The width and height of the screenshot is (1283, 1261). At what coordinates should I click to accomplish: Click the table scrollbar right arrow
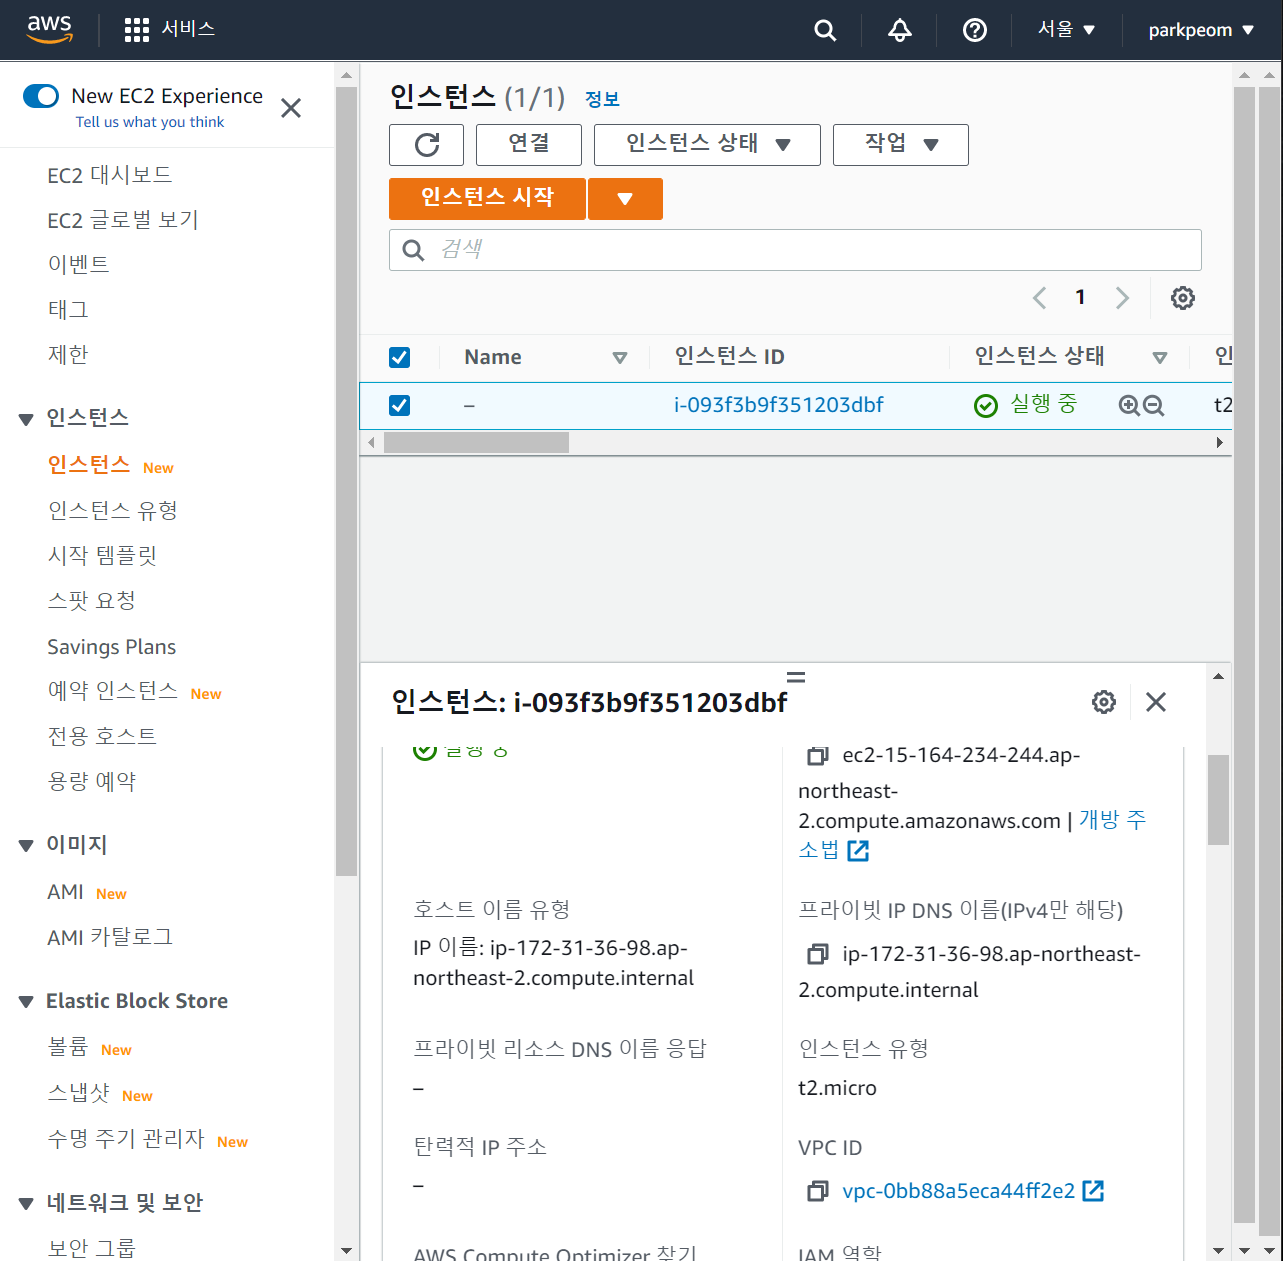point(1219,442)
